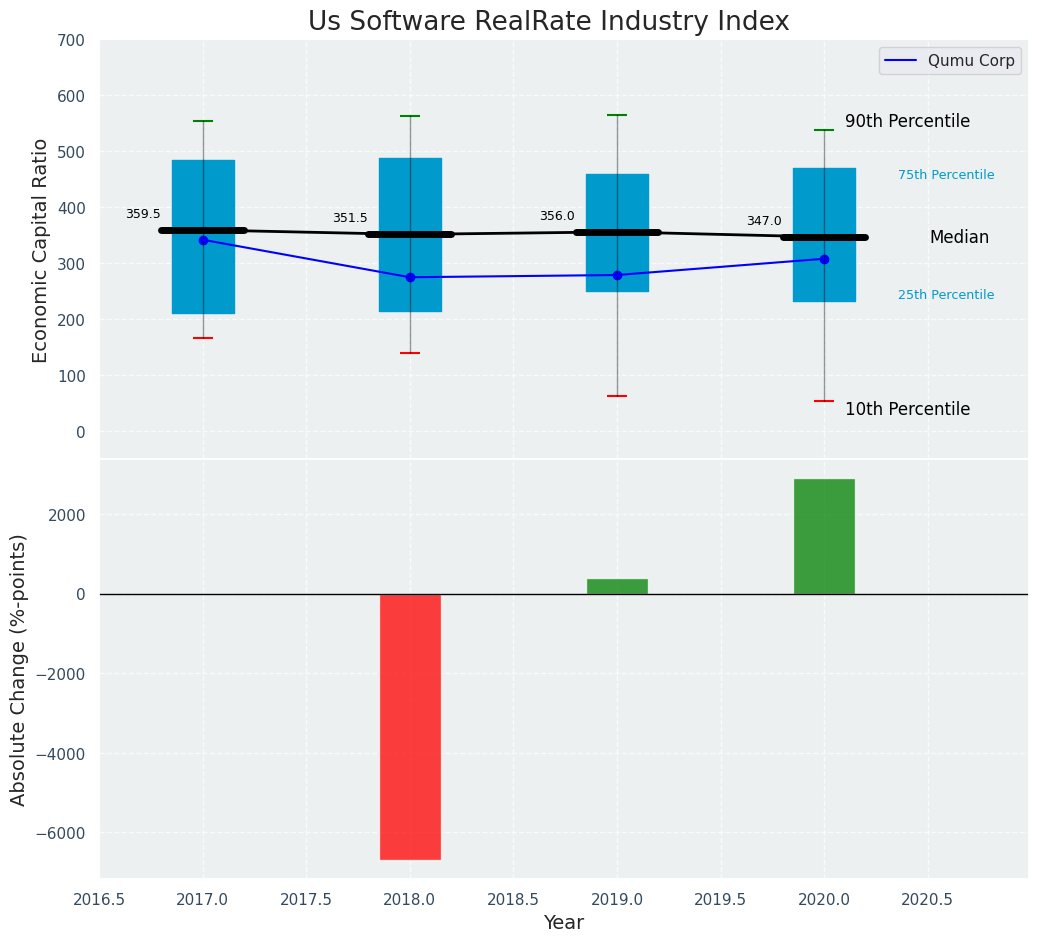Click the chart title text

548,22
